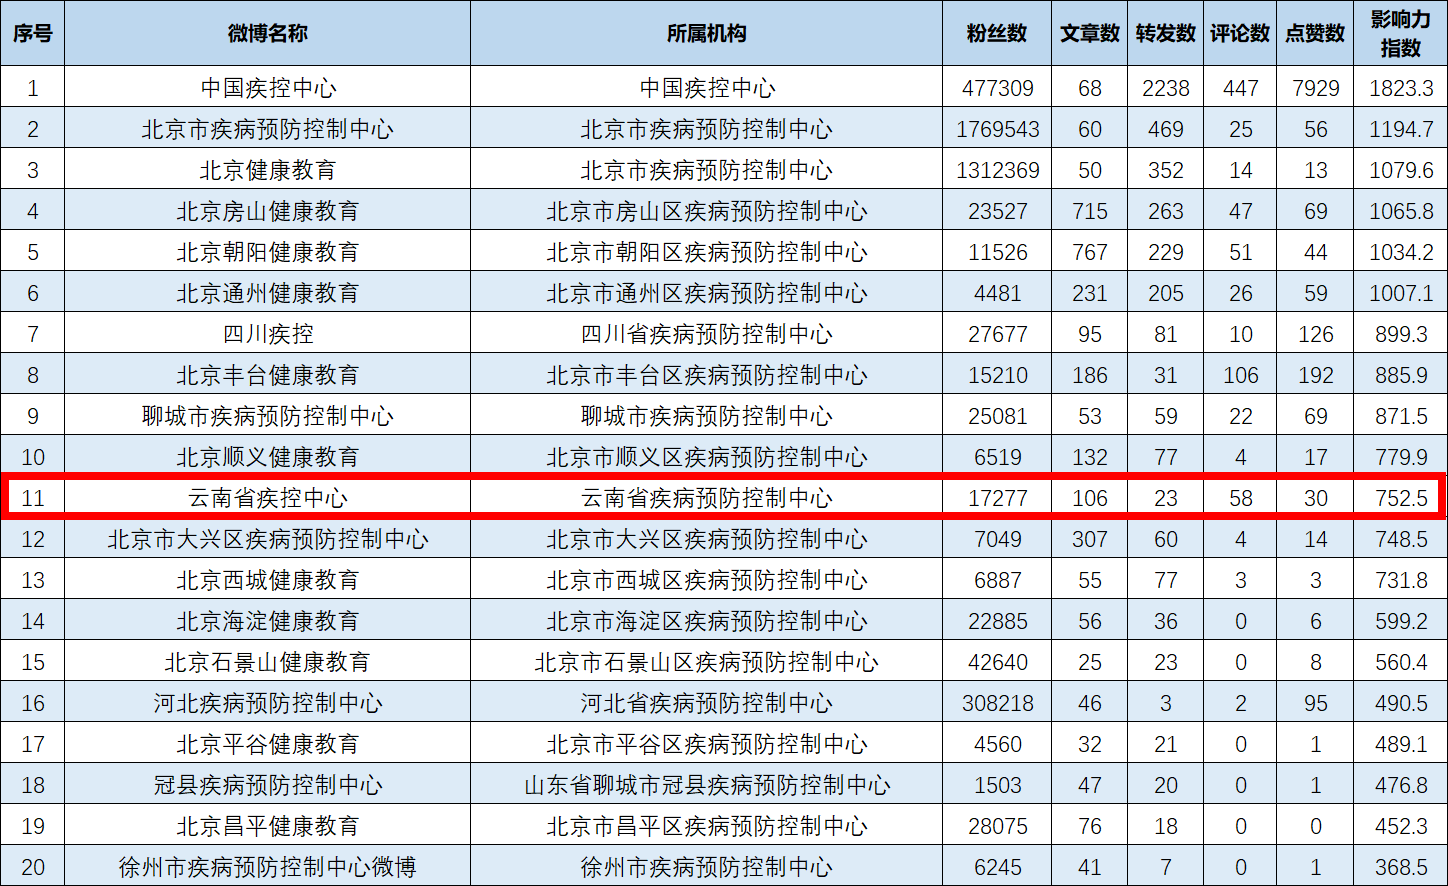Click the 评论数 column header

click(x=1241, y=33)
